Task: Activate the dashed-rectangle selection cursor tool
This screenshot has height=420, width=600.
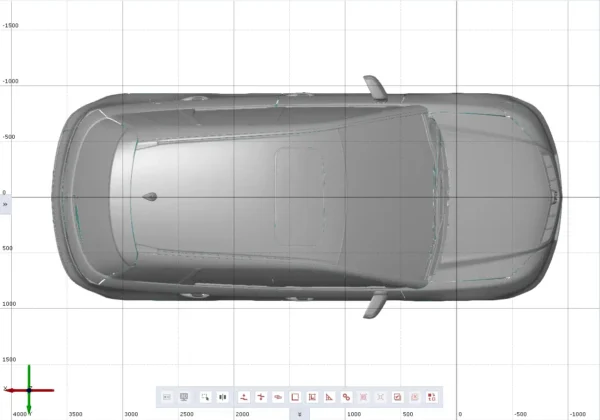Action: coord(205,397)
